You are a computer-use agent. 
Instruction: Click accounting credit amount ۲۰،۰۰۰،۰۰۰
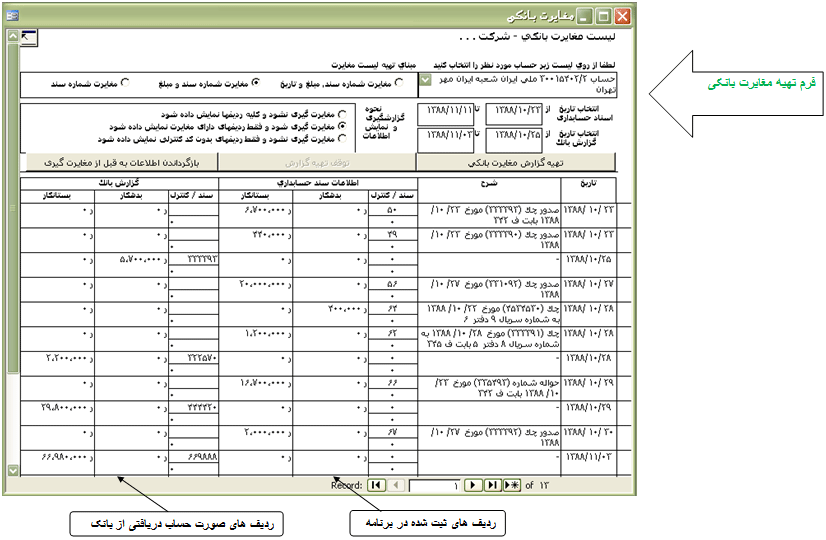click(x=265, y=284)
